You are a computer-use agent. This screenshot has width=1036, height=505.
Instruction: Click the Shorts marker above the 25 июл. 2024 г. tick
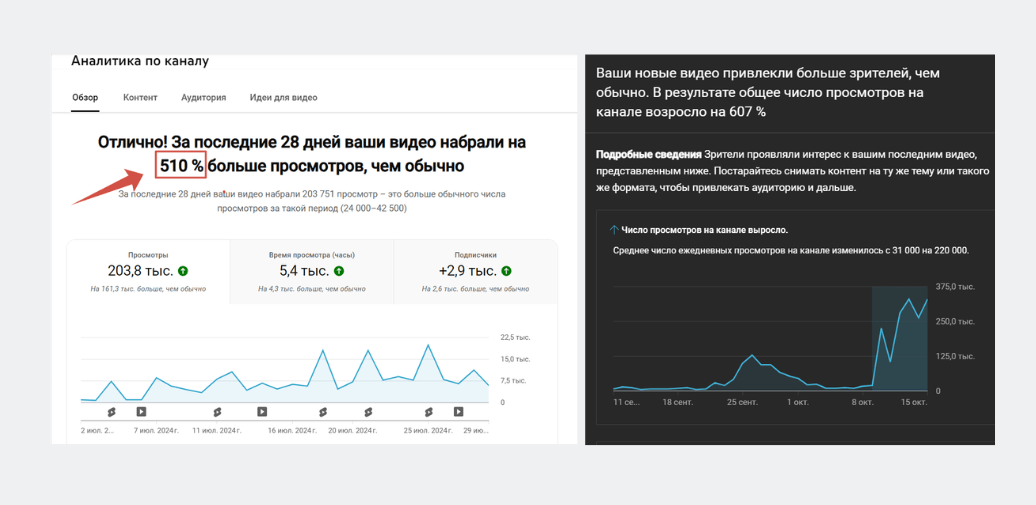(x=429, y=412)
